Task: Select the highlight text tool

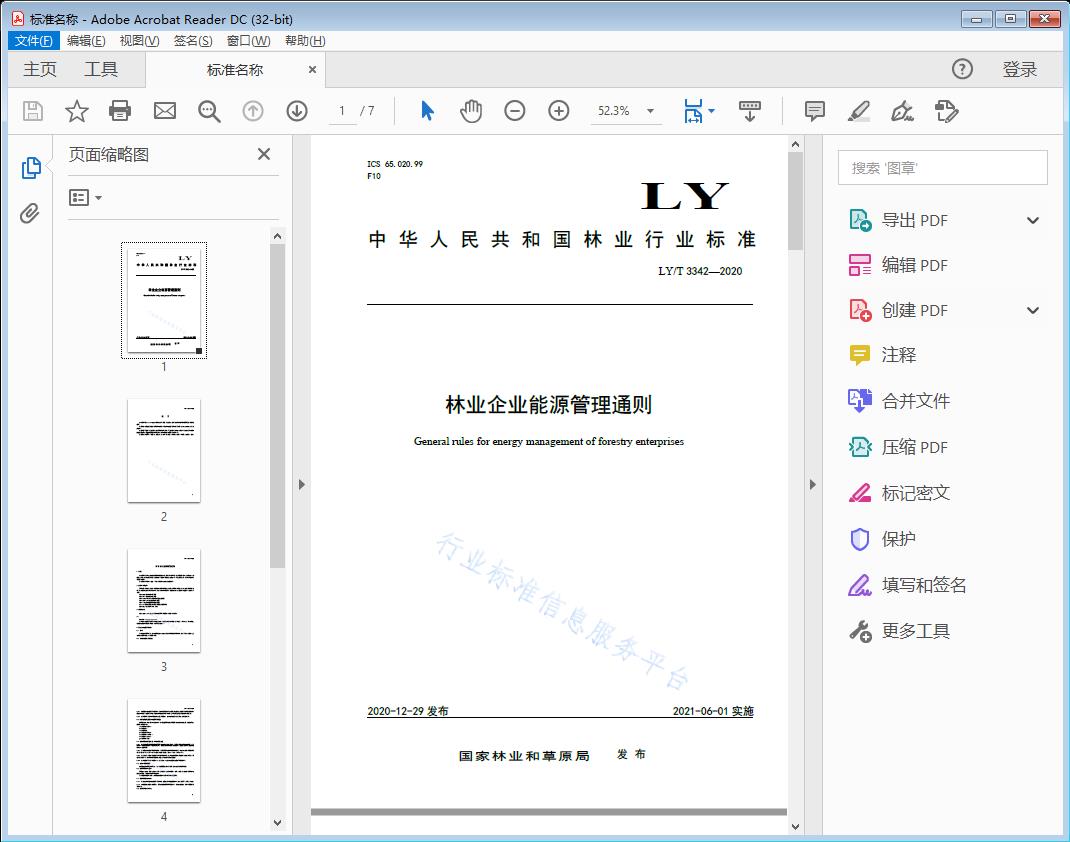Action: click(858, 111)
